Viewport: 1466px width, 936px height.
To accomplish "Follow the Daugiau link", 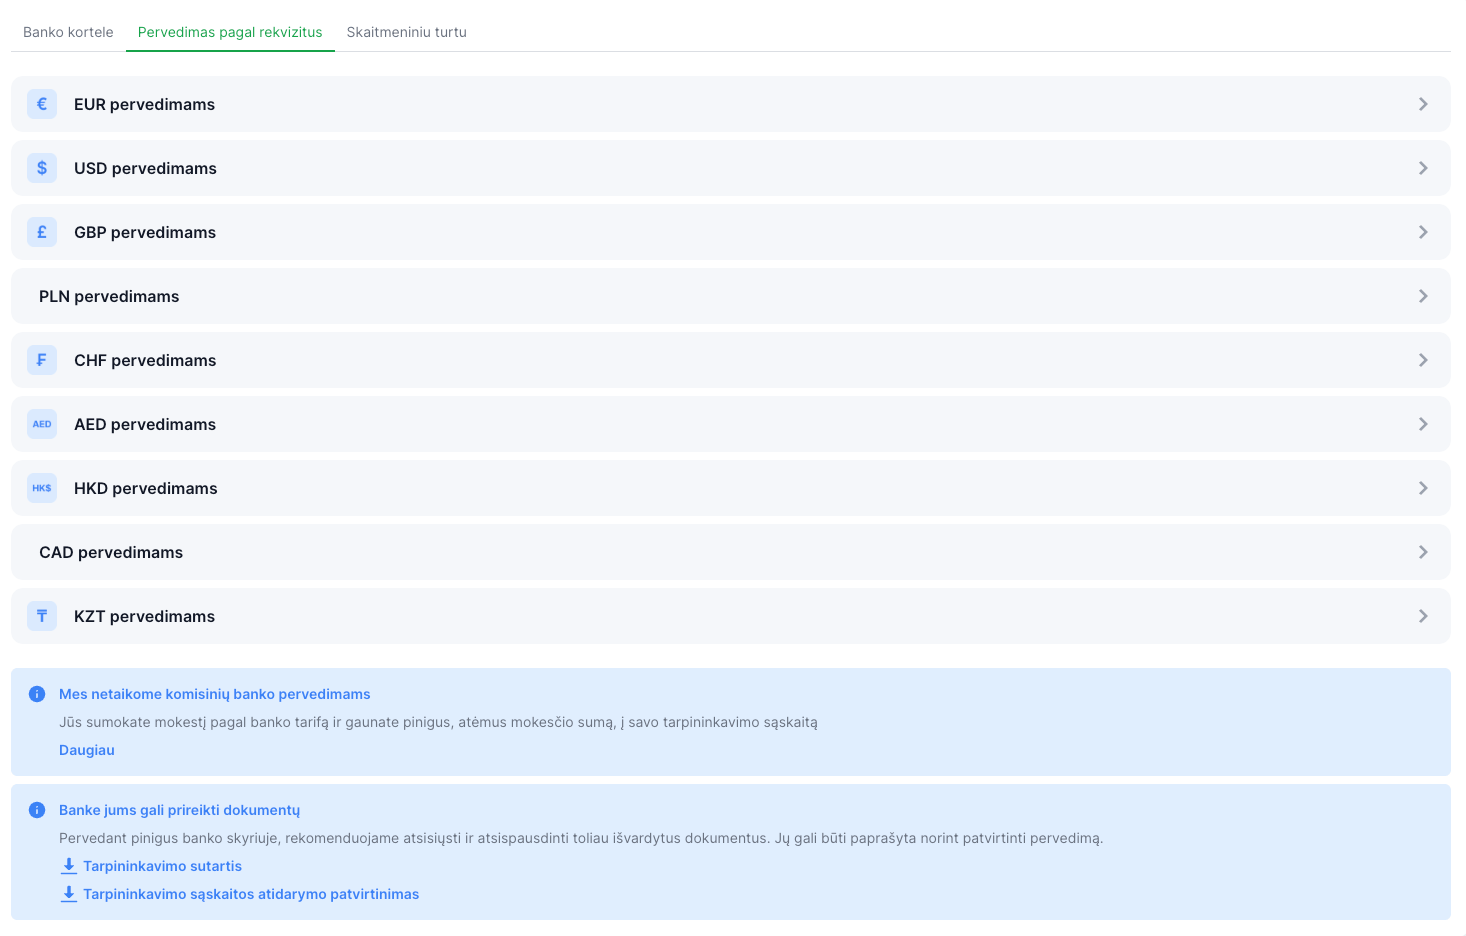I will (87, 750).
